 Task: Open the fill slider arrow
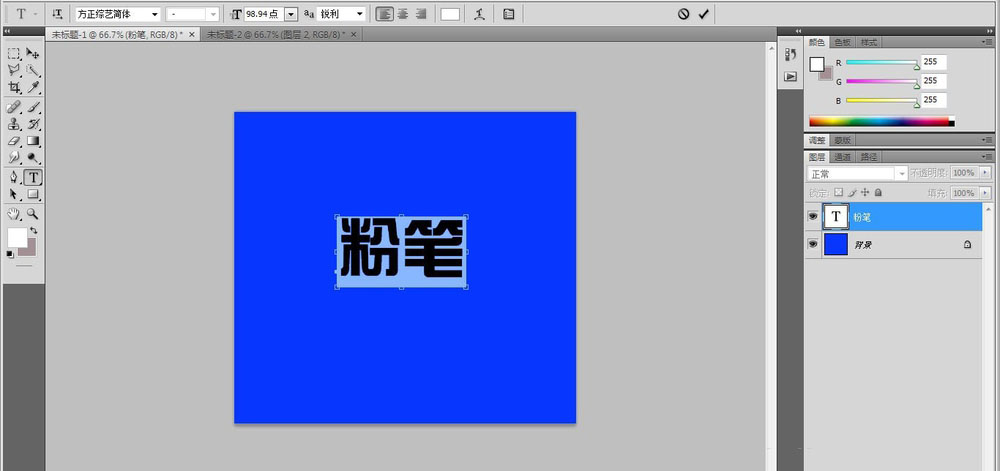987,192
